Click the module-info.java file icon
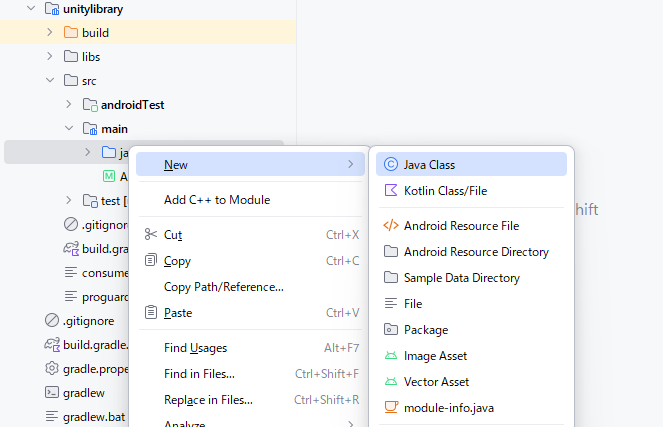Viewport: 663px width, 427px height. (x=391, y=408)
